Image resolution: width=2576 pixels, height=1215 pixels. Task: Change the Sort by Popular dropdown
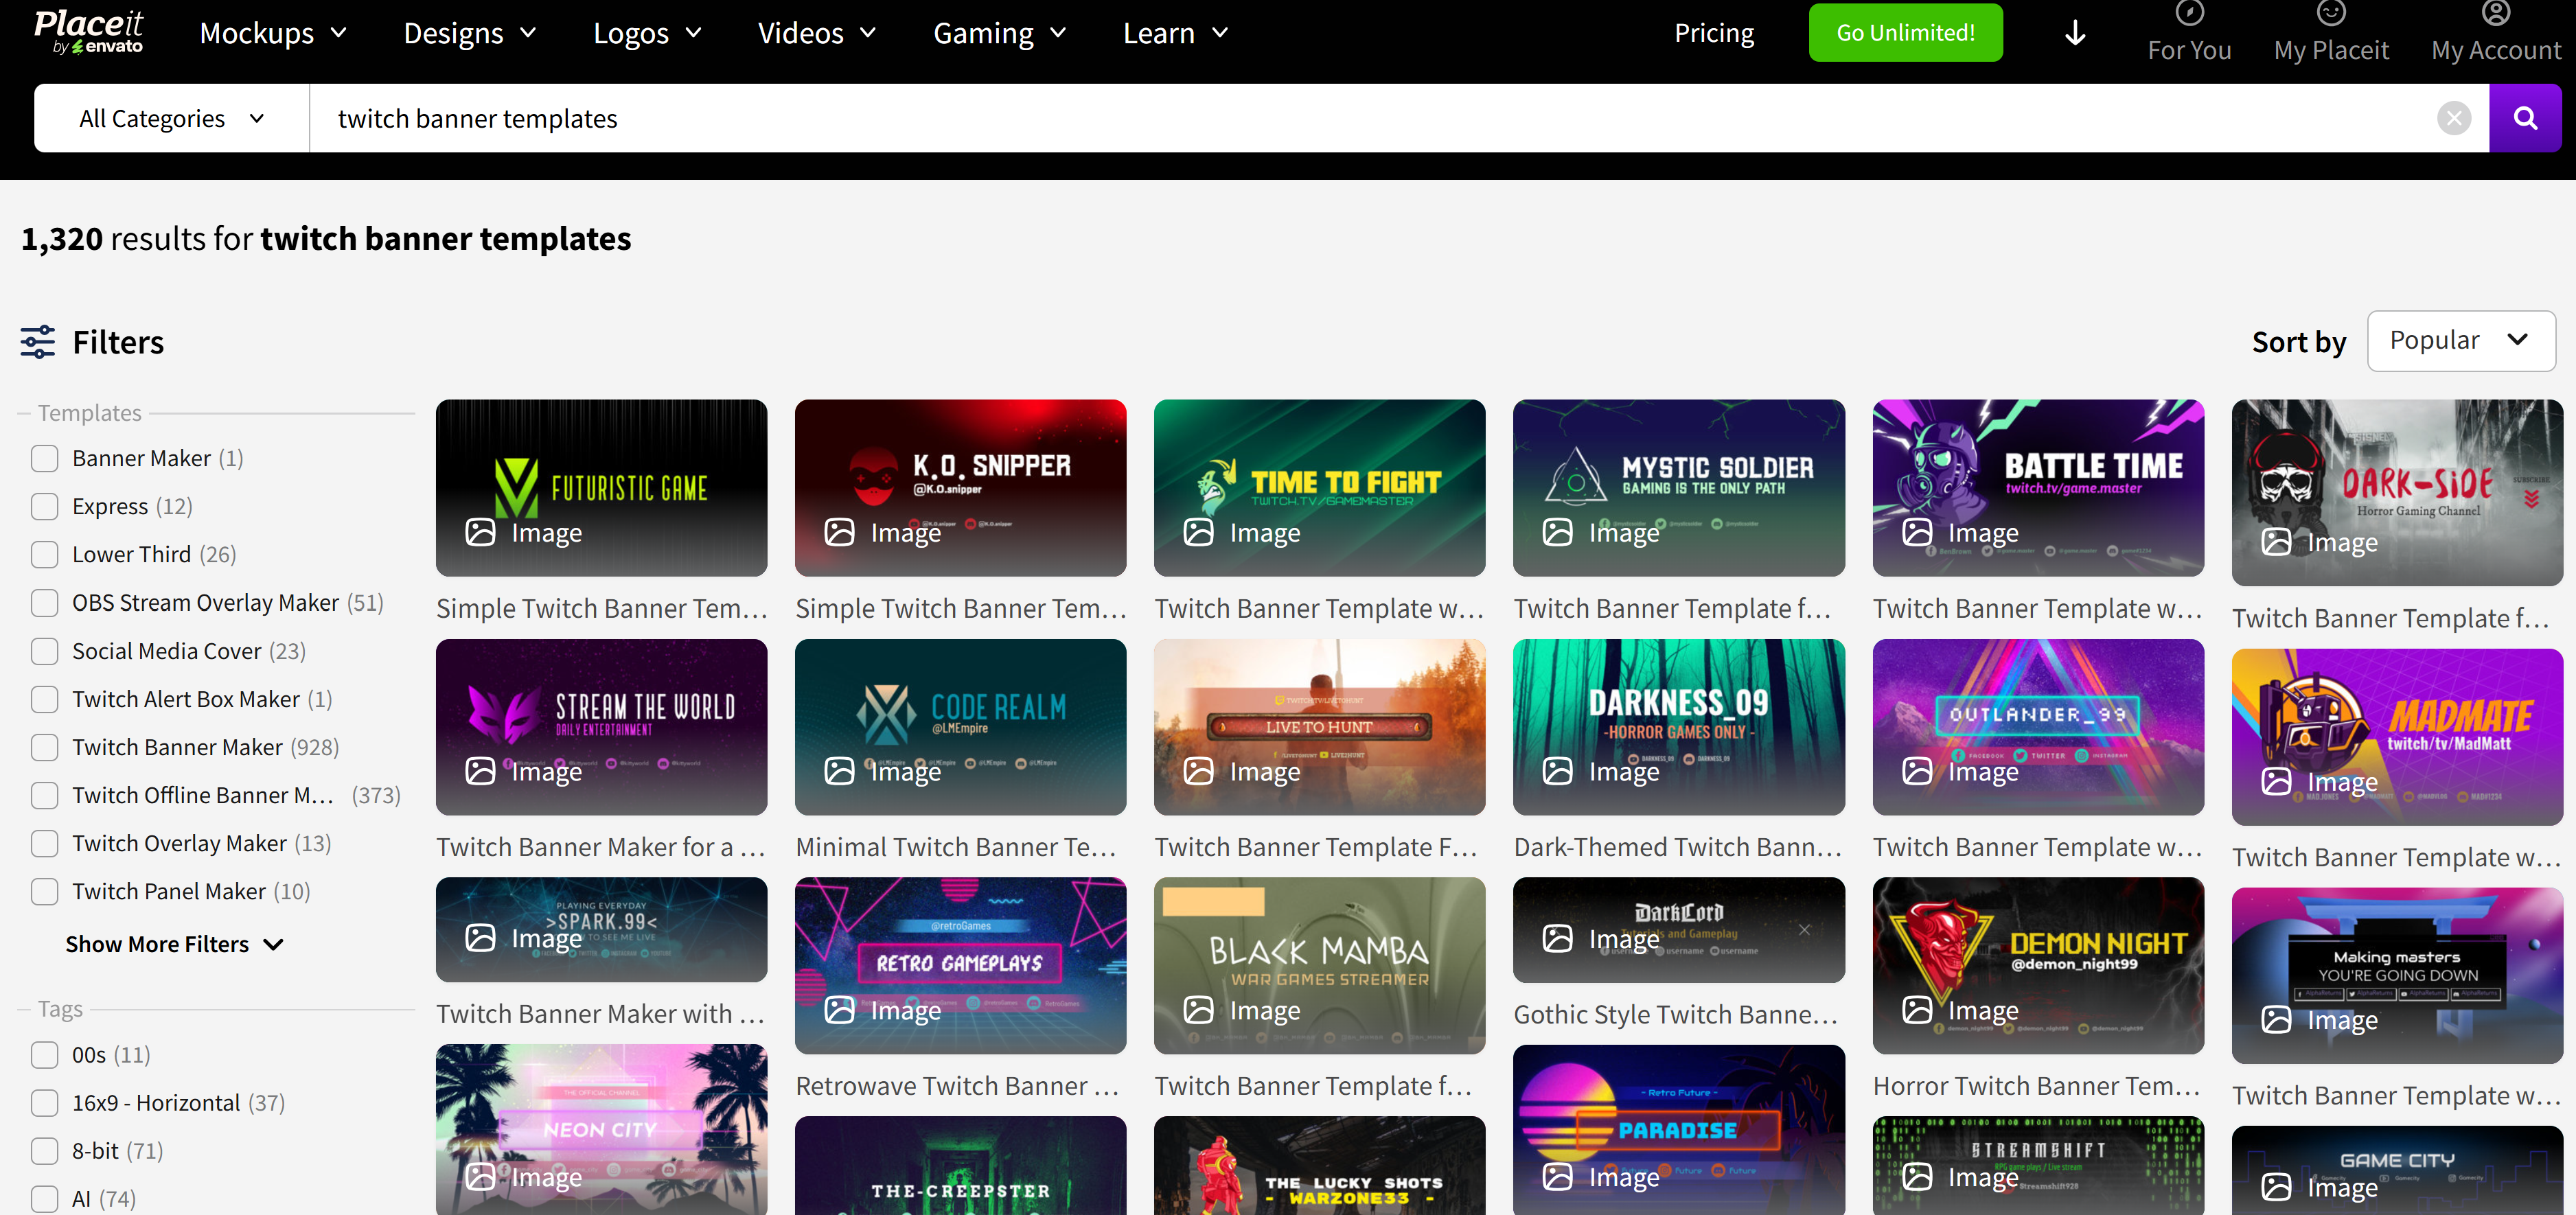click(x=2461, y=340)
